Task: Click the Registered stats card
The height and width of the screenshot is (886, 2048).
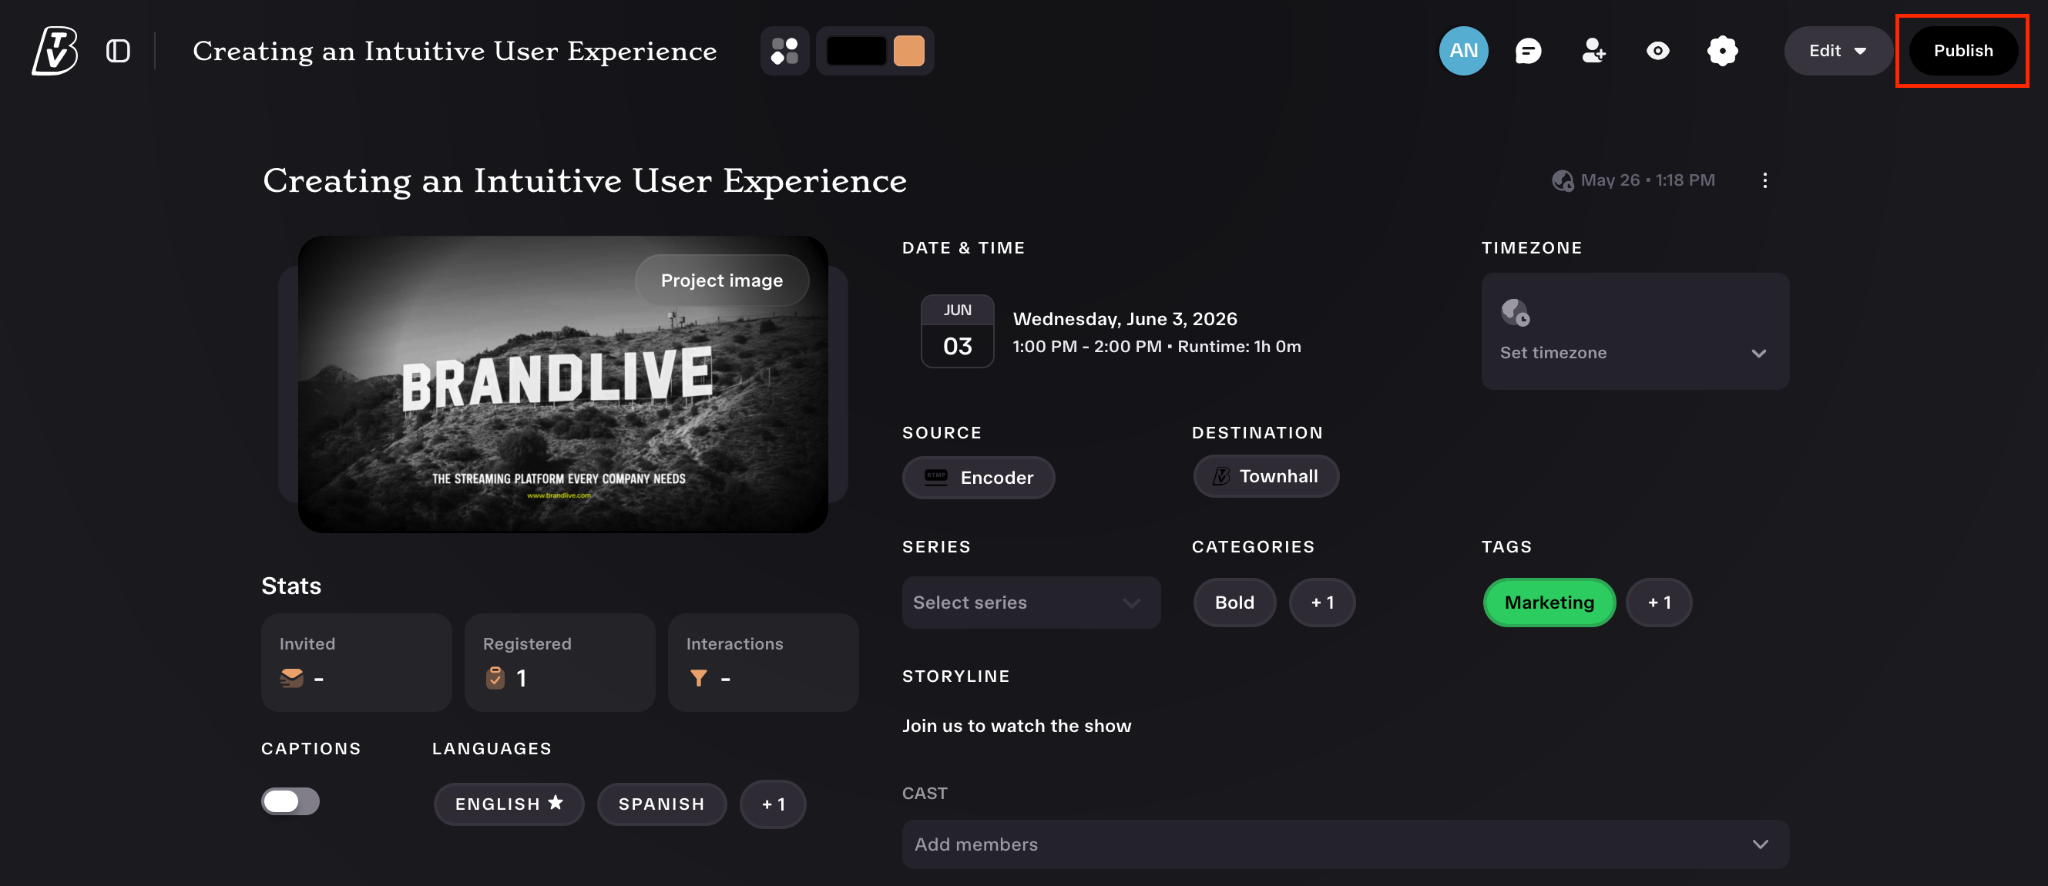Action: pos(560,662)
